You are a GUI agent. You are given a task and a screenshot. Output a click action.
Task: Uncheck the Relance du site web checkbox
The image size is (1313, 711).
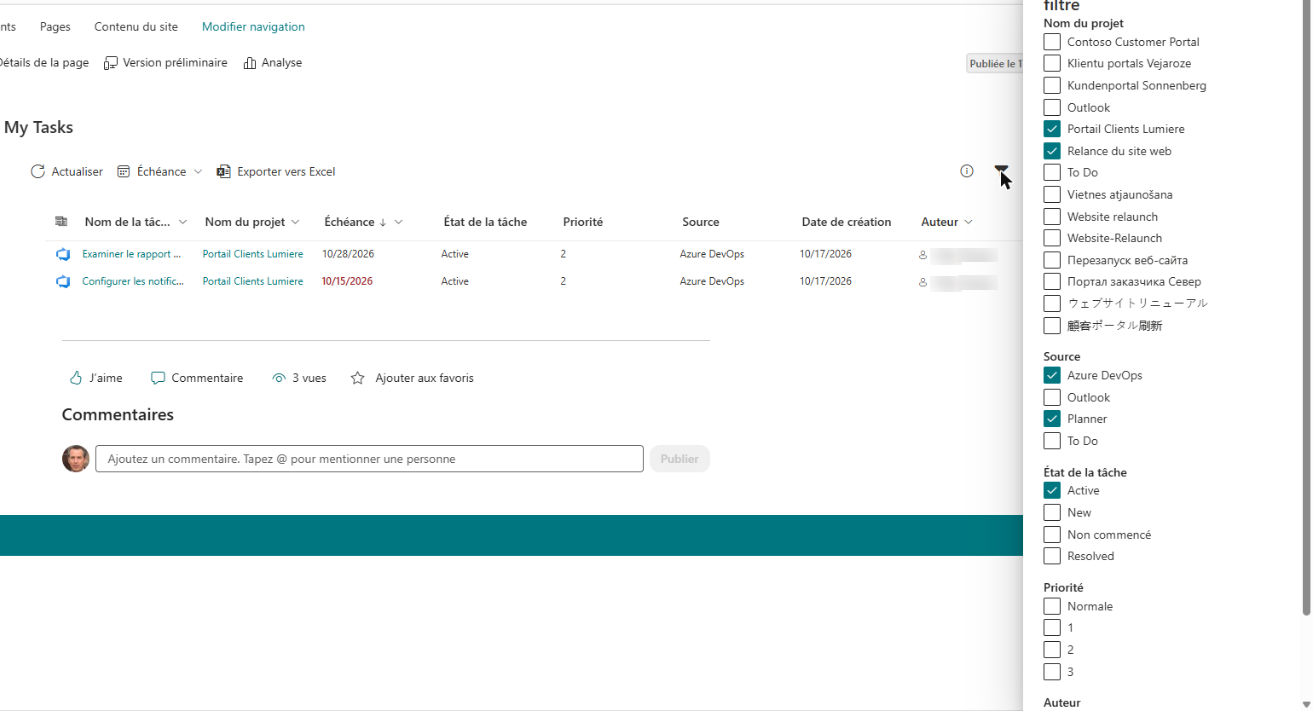pyautogui.click(x=1052, y=151)
